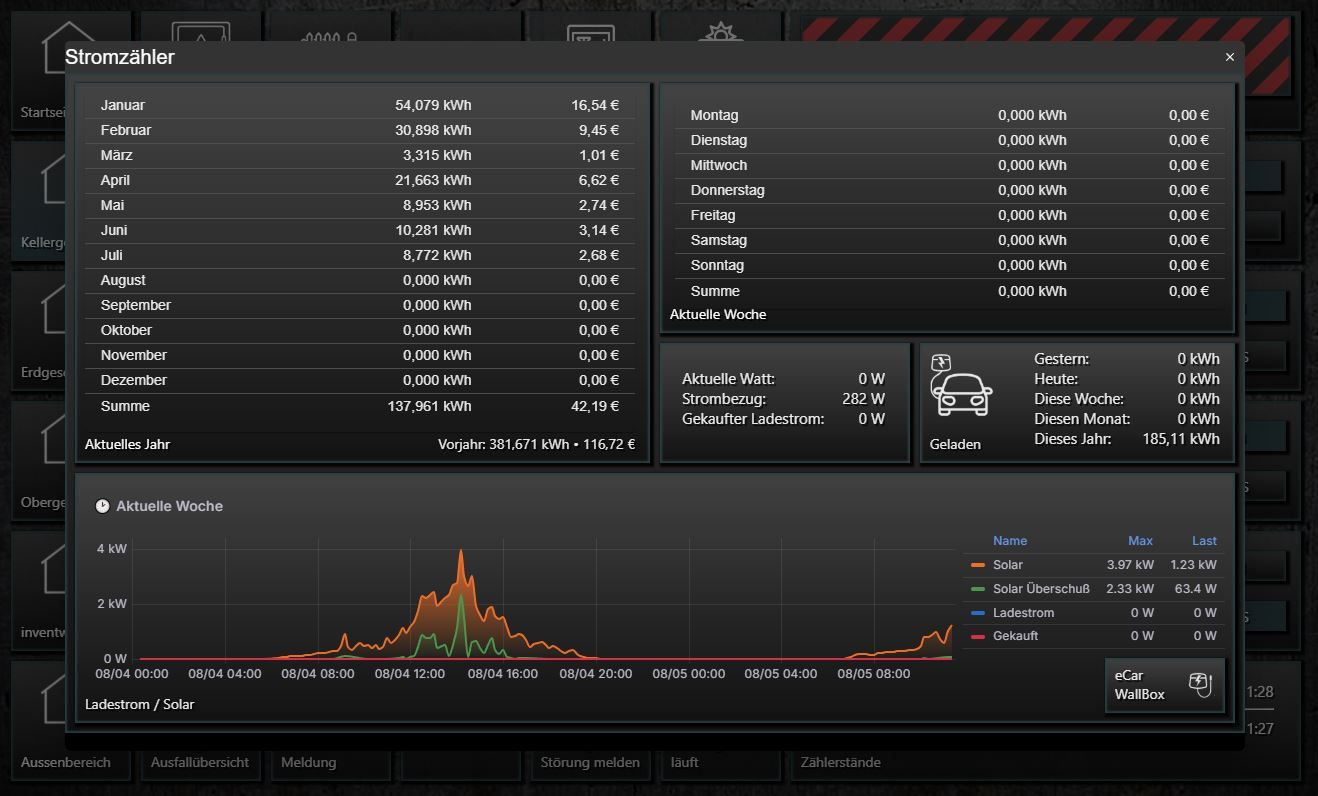1318x796 pixels.
Task: Click the Mittwoch row label
Action: [719, 165]
